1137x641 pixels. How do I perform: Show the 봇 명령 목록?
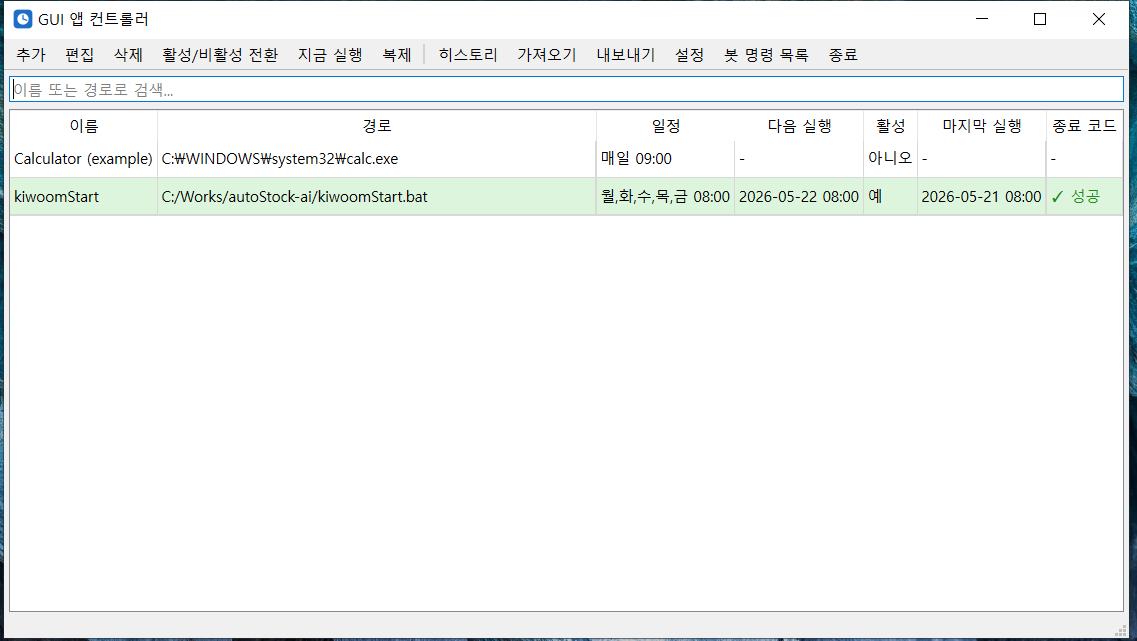click(766, 55)
